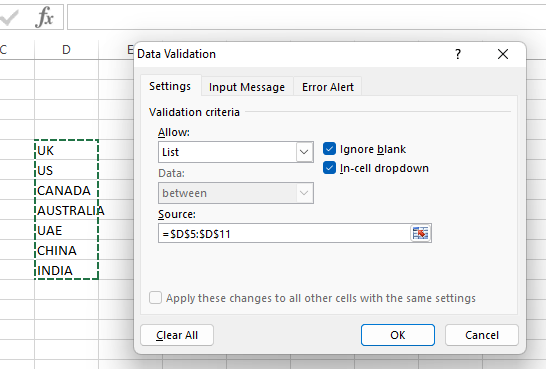Click the Clear All button

(177, 335)
